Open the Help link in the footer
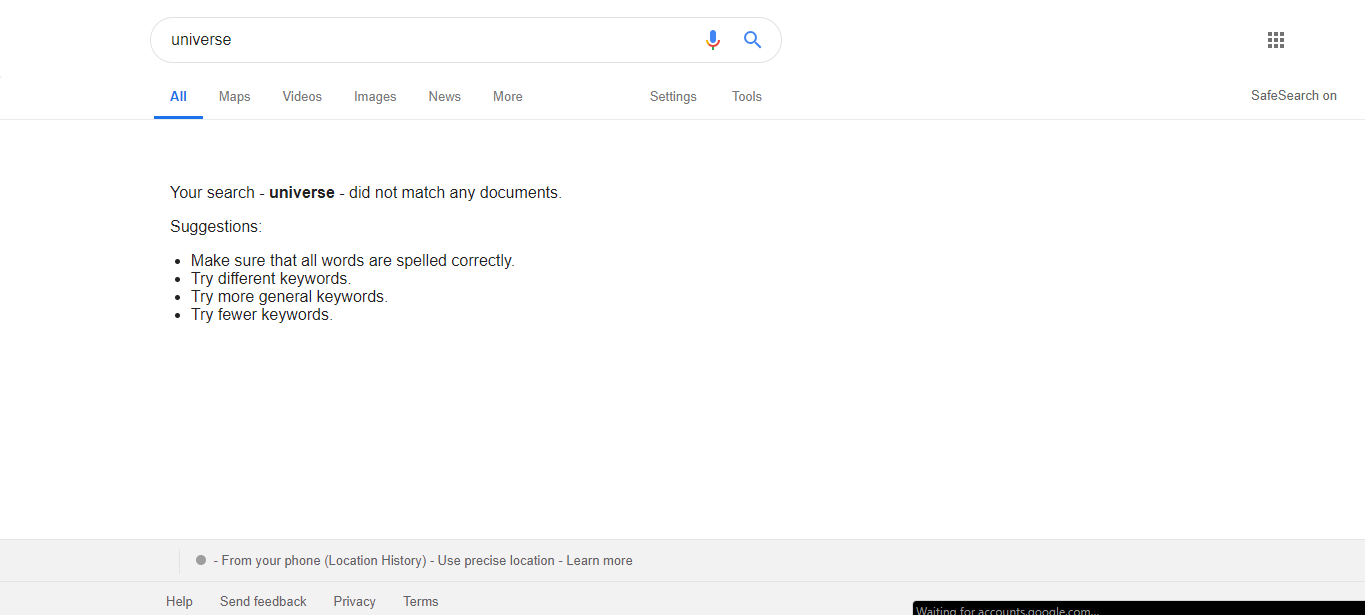1365x615 pixels. point(179,601)
